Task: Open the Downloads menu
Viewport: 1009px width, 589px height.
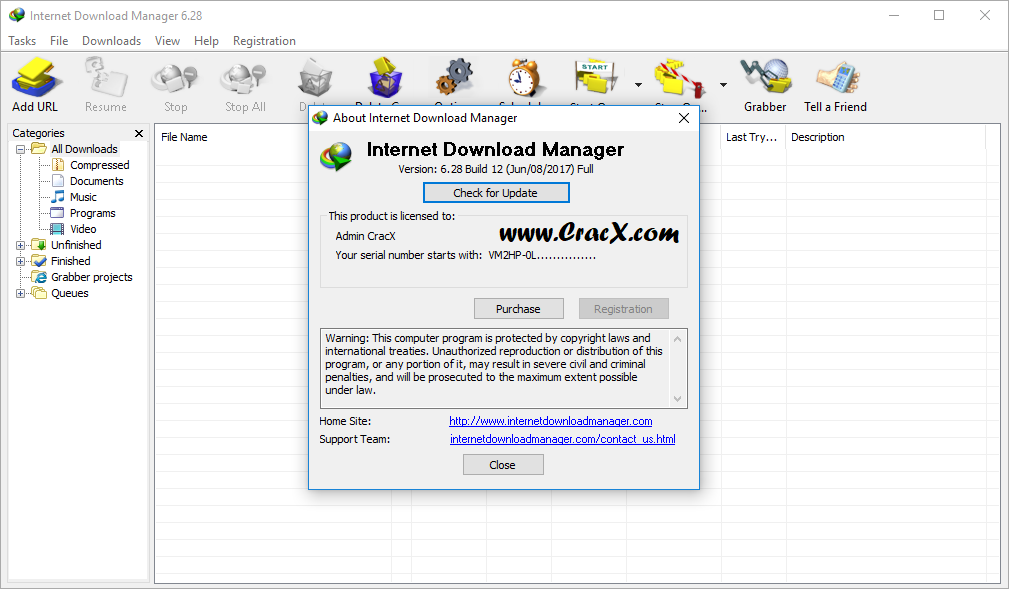Action: [x=111, y=41]
